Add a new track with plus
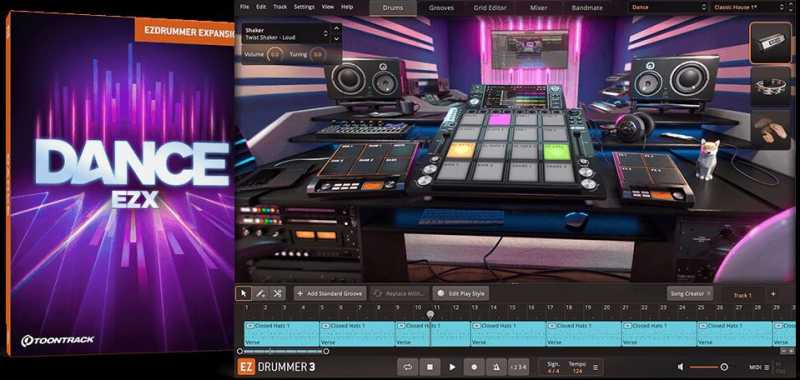 (773, 294)
